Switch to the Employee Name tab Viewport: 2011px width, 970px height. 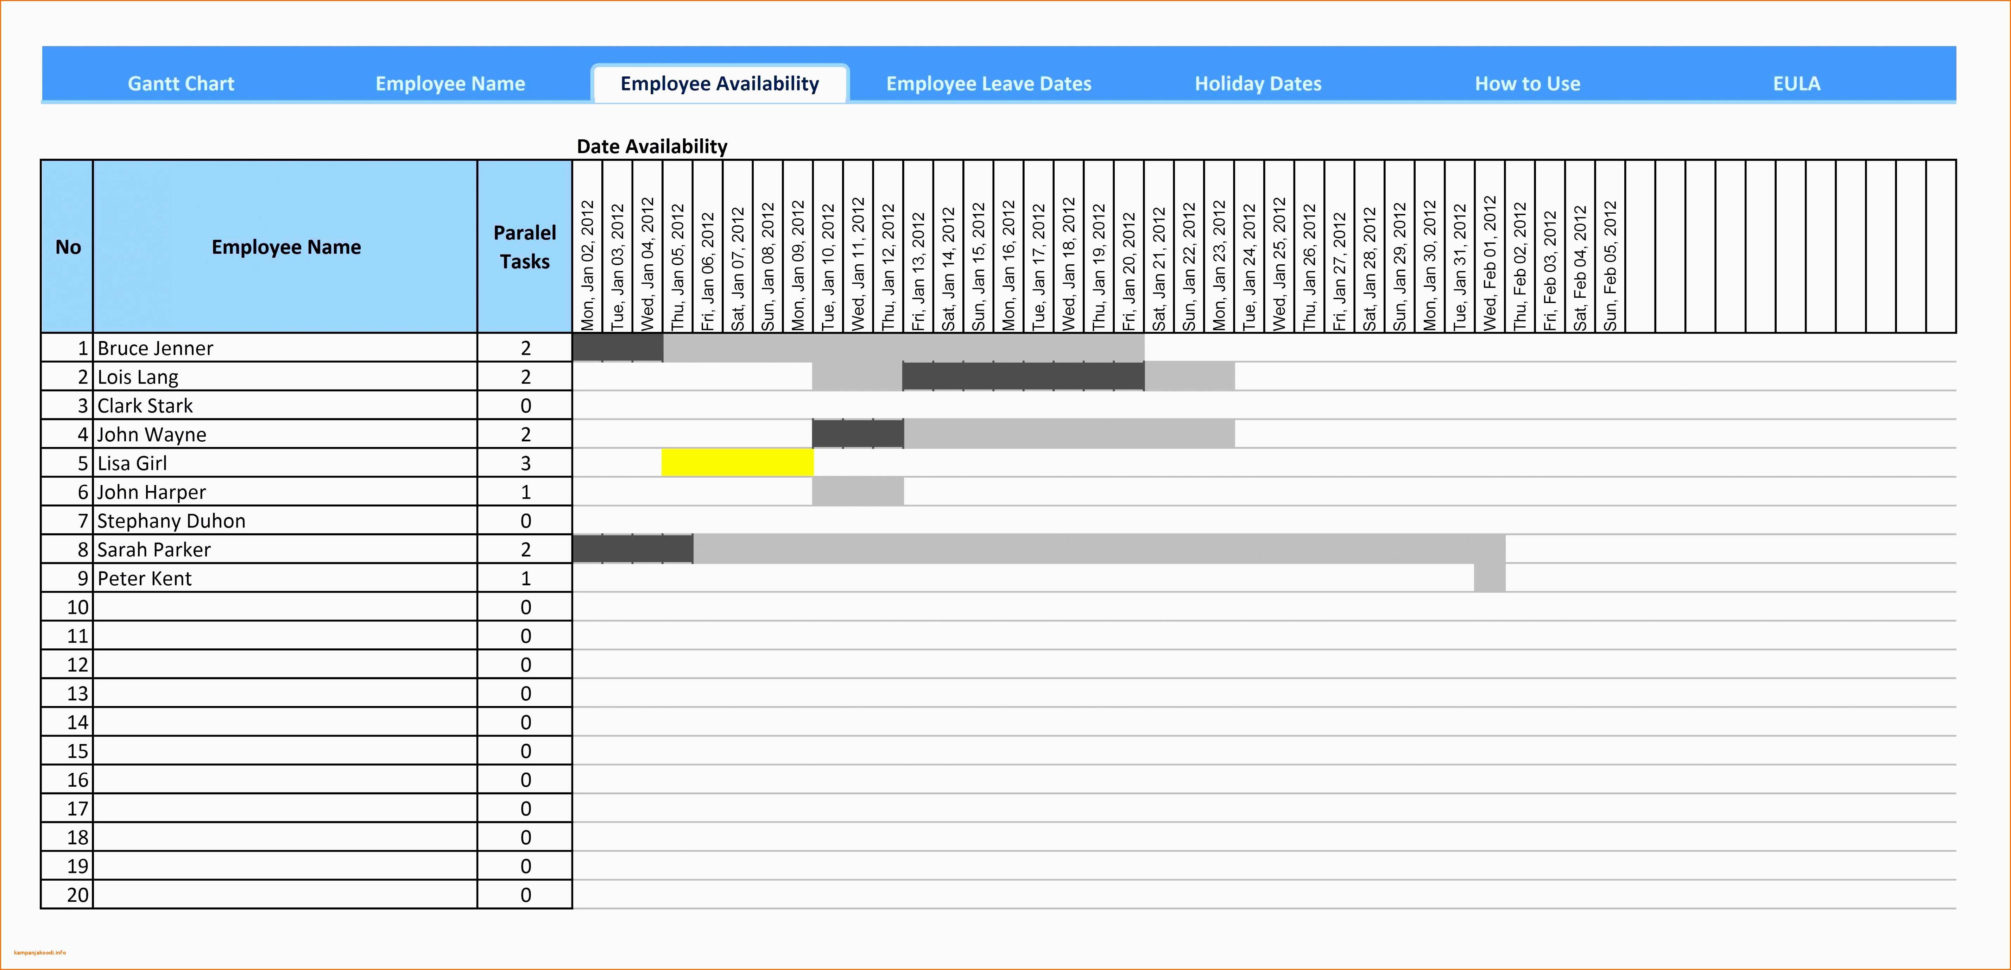point(450,84)
